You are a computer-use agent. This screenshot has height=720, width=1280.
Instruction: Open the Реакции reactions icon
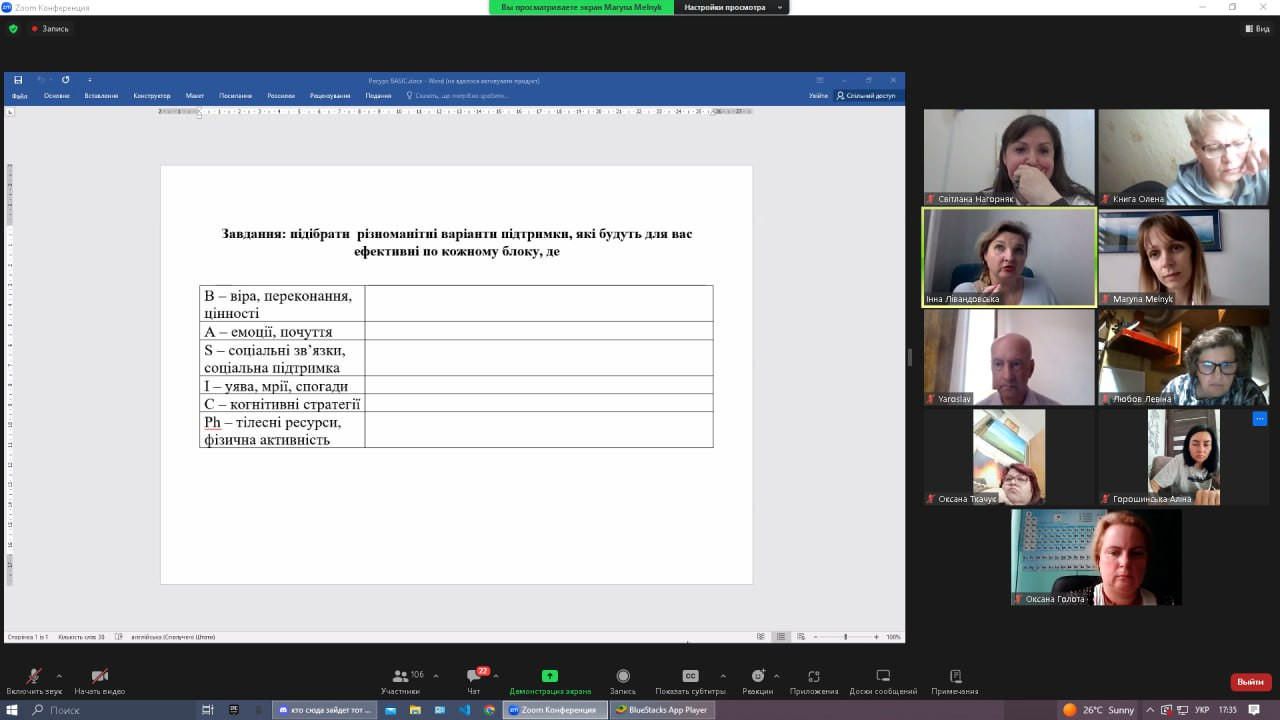point(757,677)
